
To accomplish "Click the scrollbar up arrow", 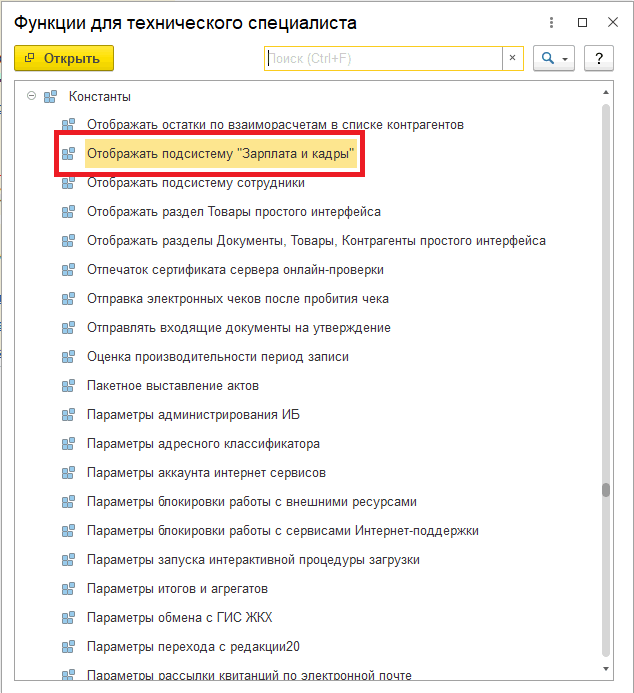I will point(606,92).
